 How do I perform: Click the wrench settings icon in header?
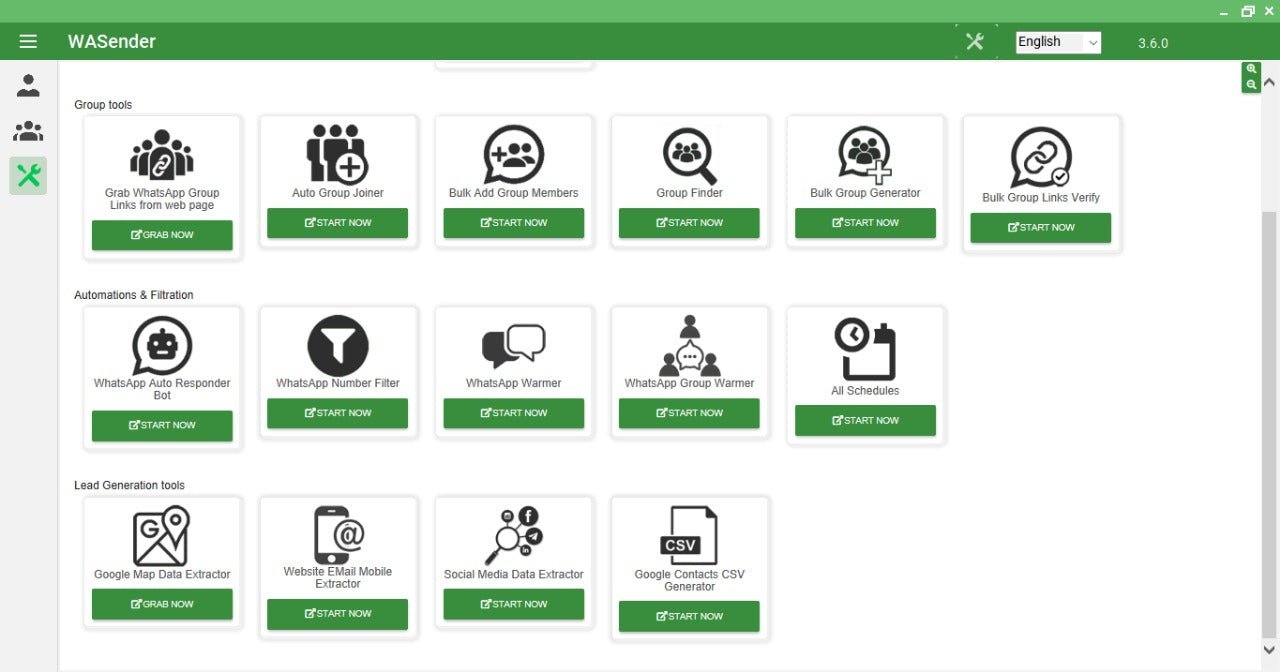(975, 41)
